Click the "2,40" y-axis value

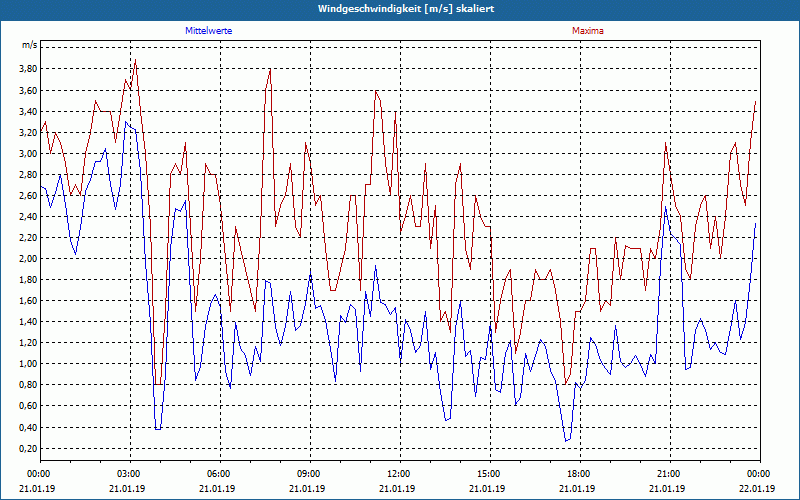click(29, 217)
